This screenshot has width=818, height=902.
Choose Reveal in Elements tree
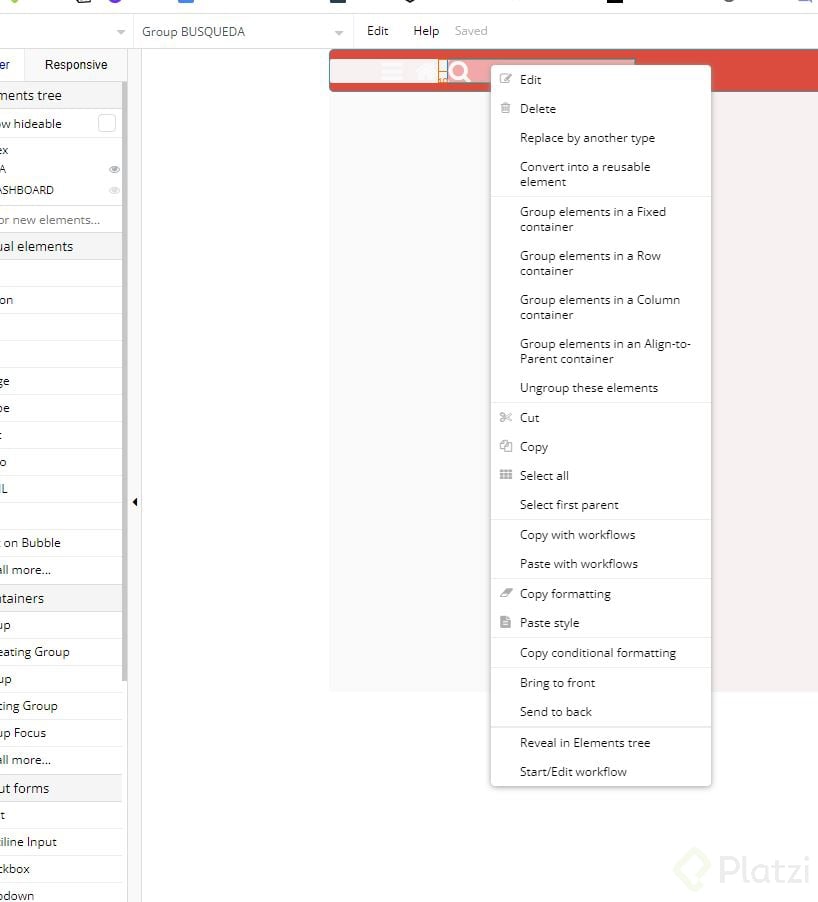click(584, 743)
